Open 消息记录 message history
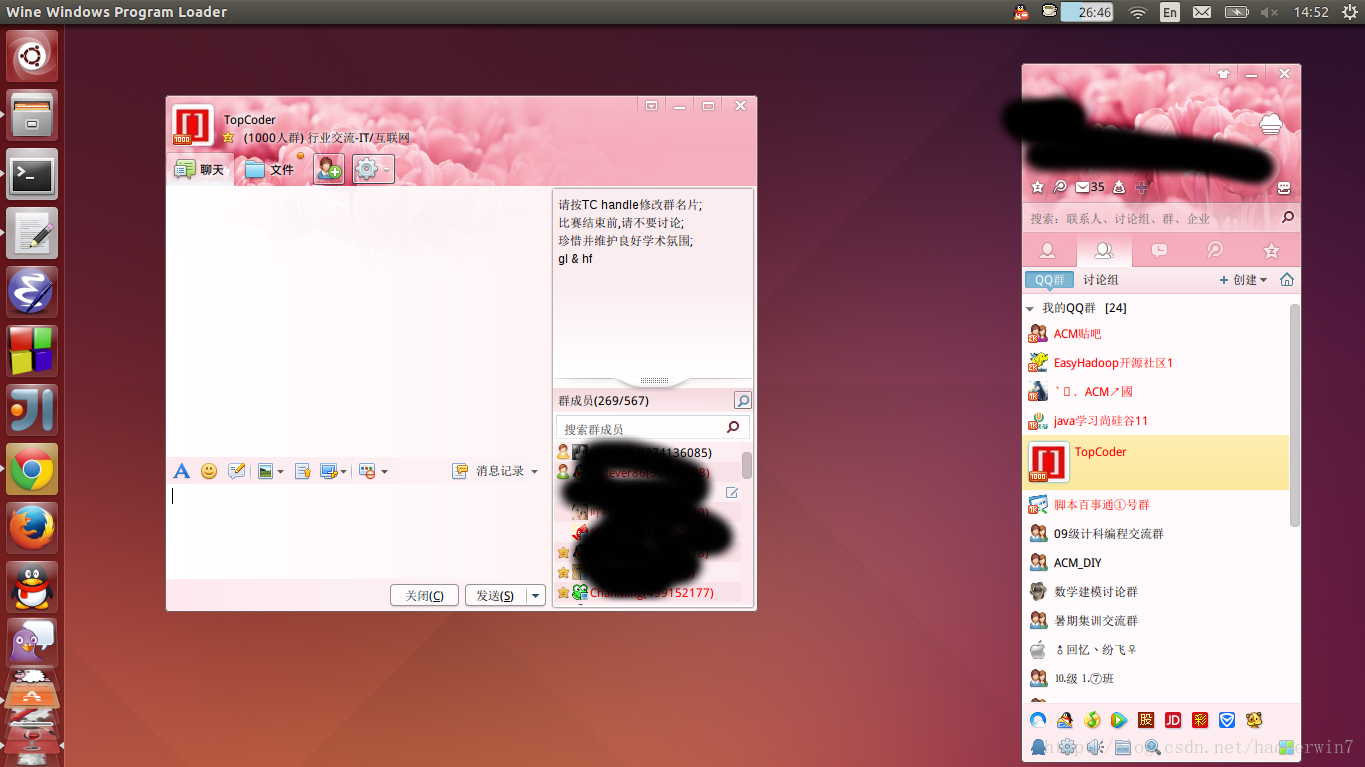 (490, 471)
